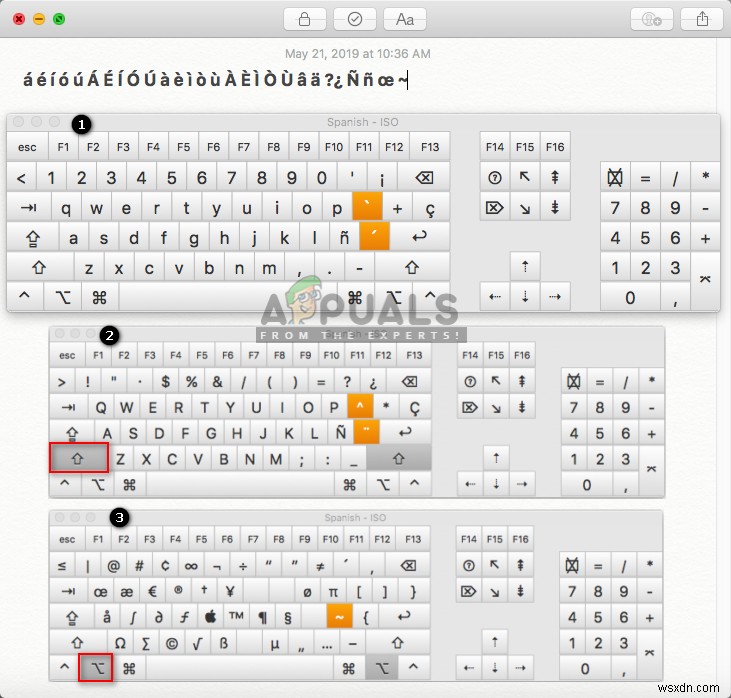
Task: Click the note text with accented characters
Action: [x=215, y=80]
